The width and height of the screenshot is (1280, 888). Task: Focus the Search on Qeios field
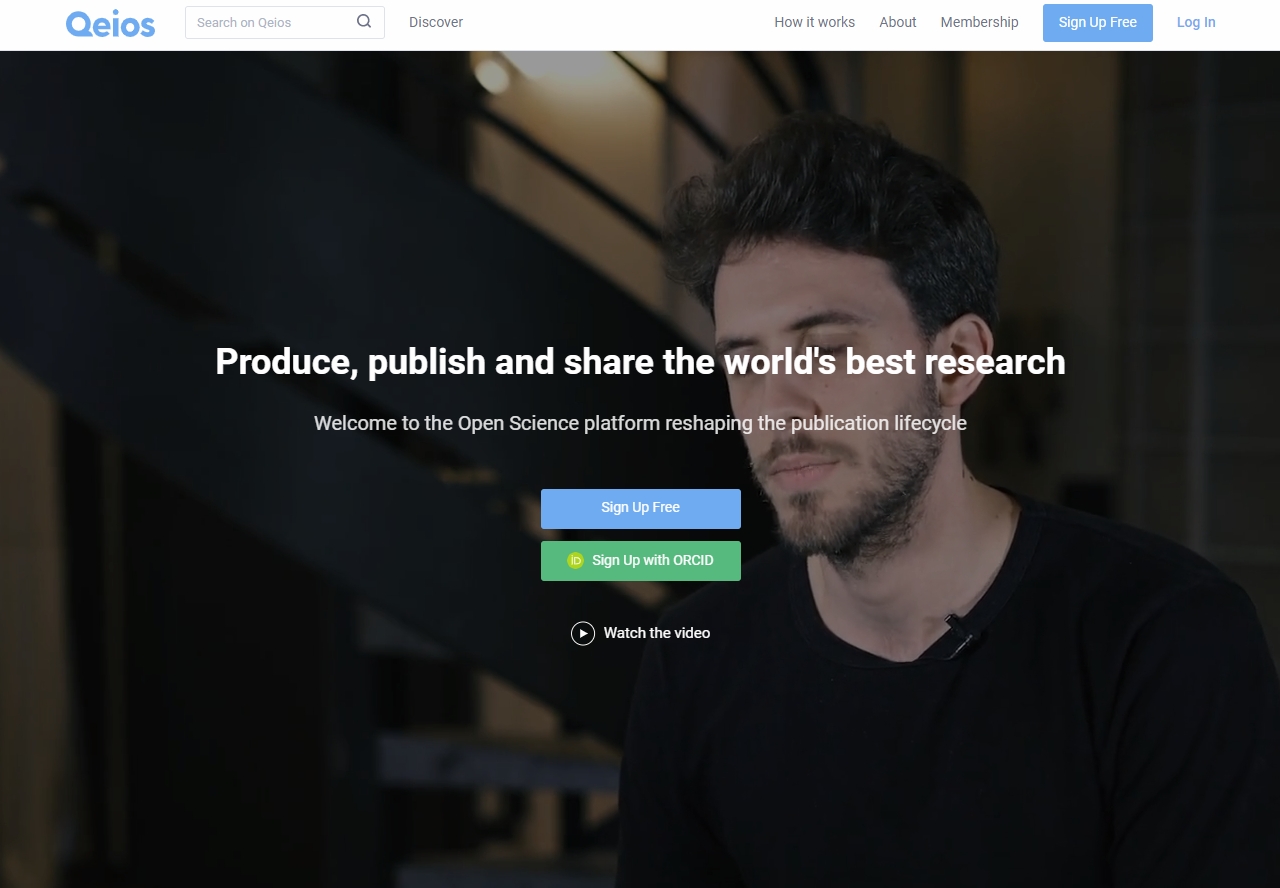coord(285,22)
